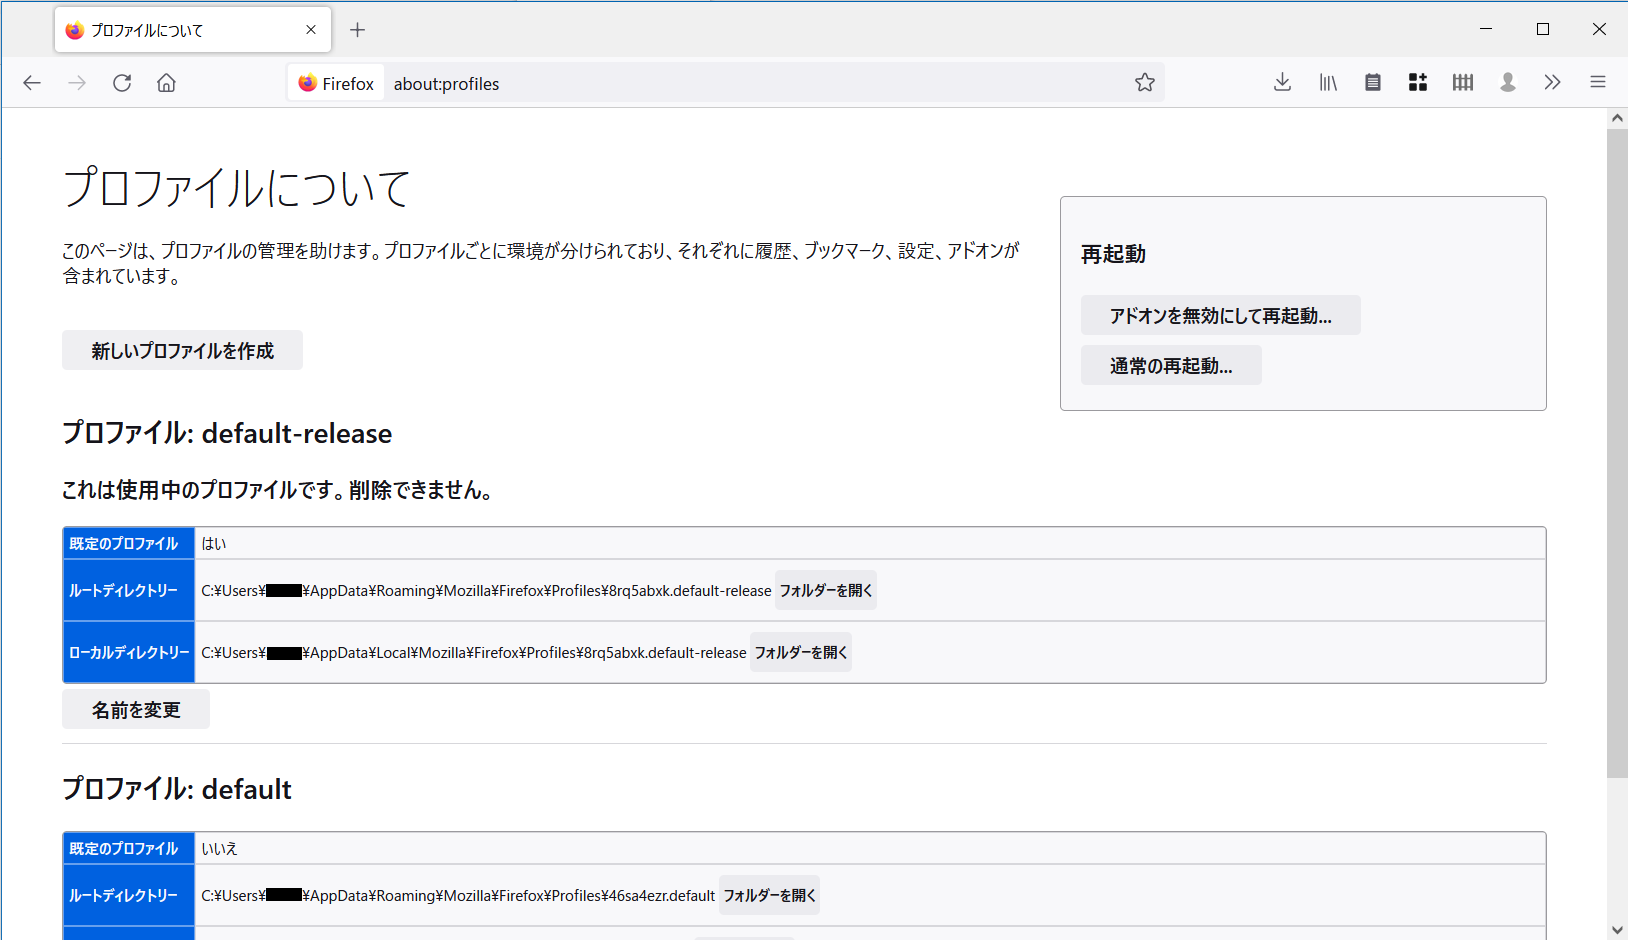This screenshot has height=940, width=1628.
Task: Open a new tab with the plus button
Action: [357, 29]
